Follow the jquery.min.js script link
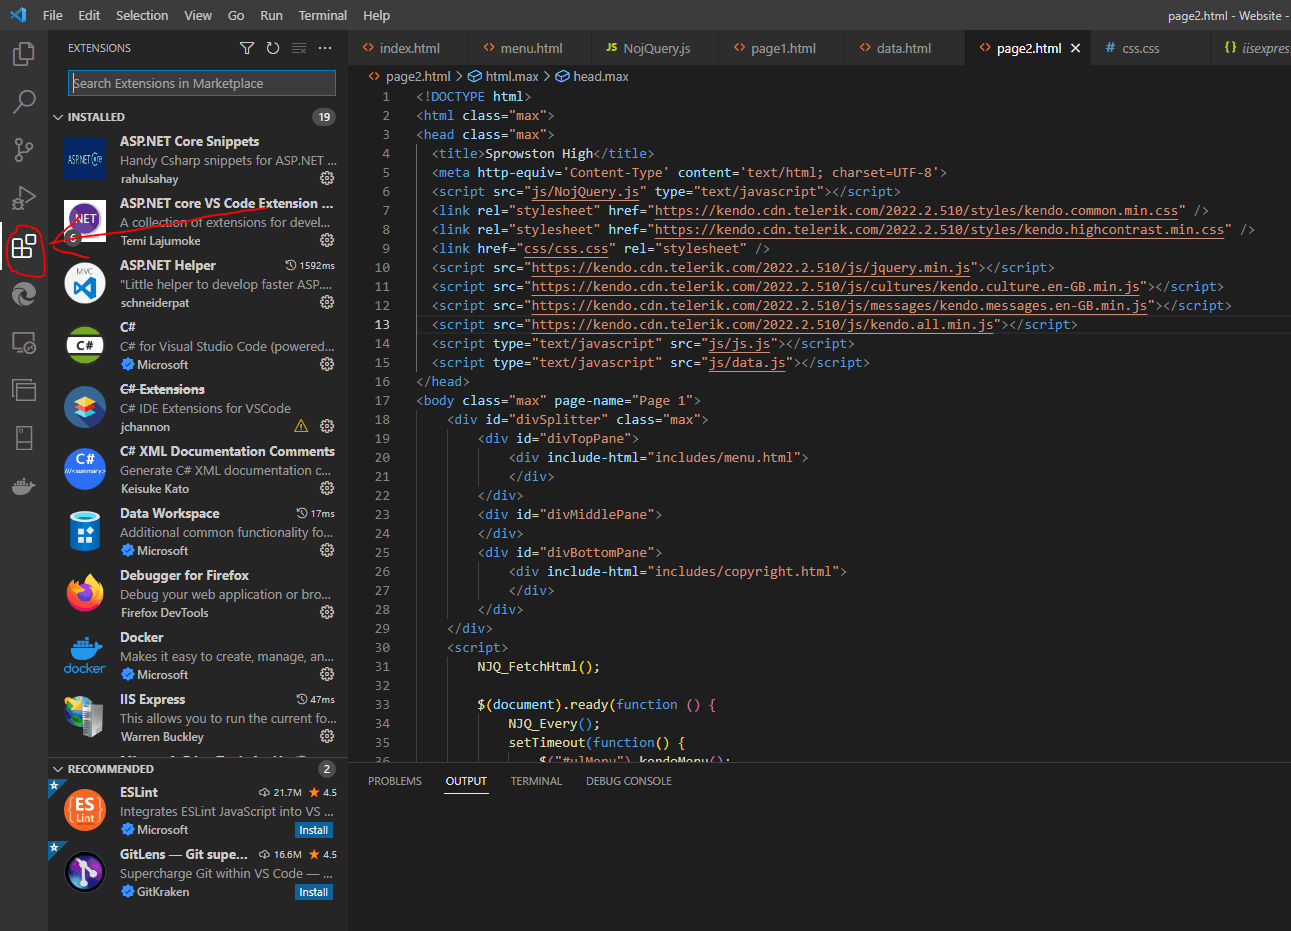Screen dimensions: 1291x931 pyautogui.click(x=751, y=267)
